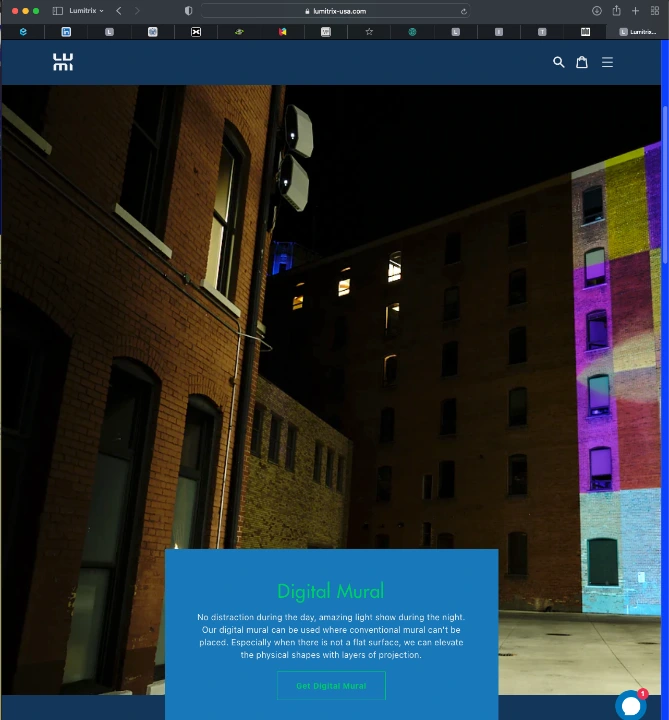
Task: Open the shopping bag cart icon
Action: [x=582, y=62]
